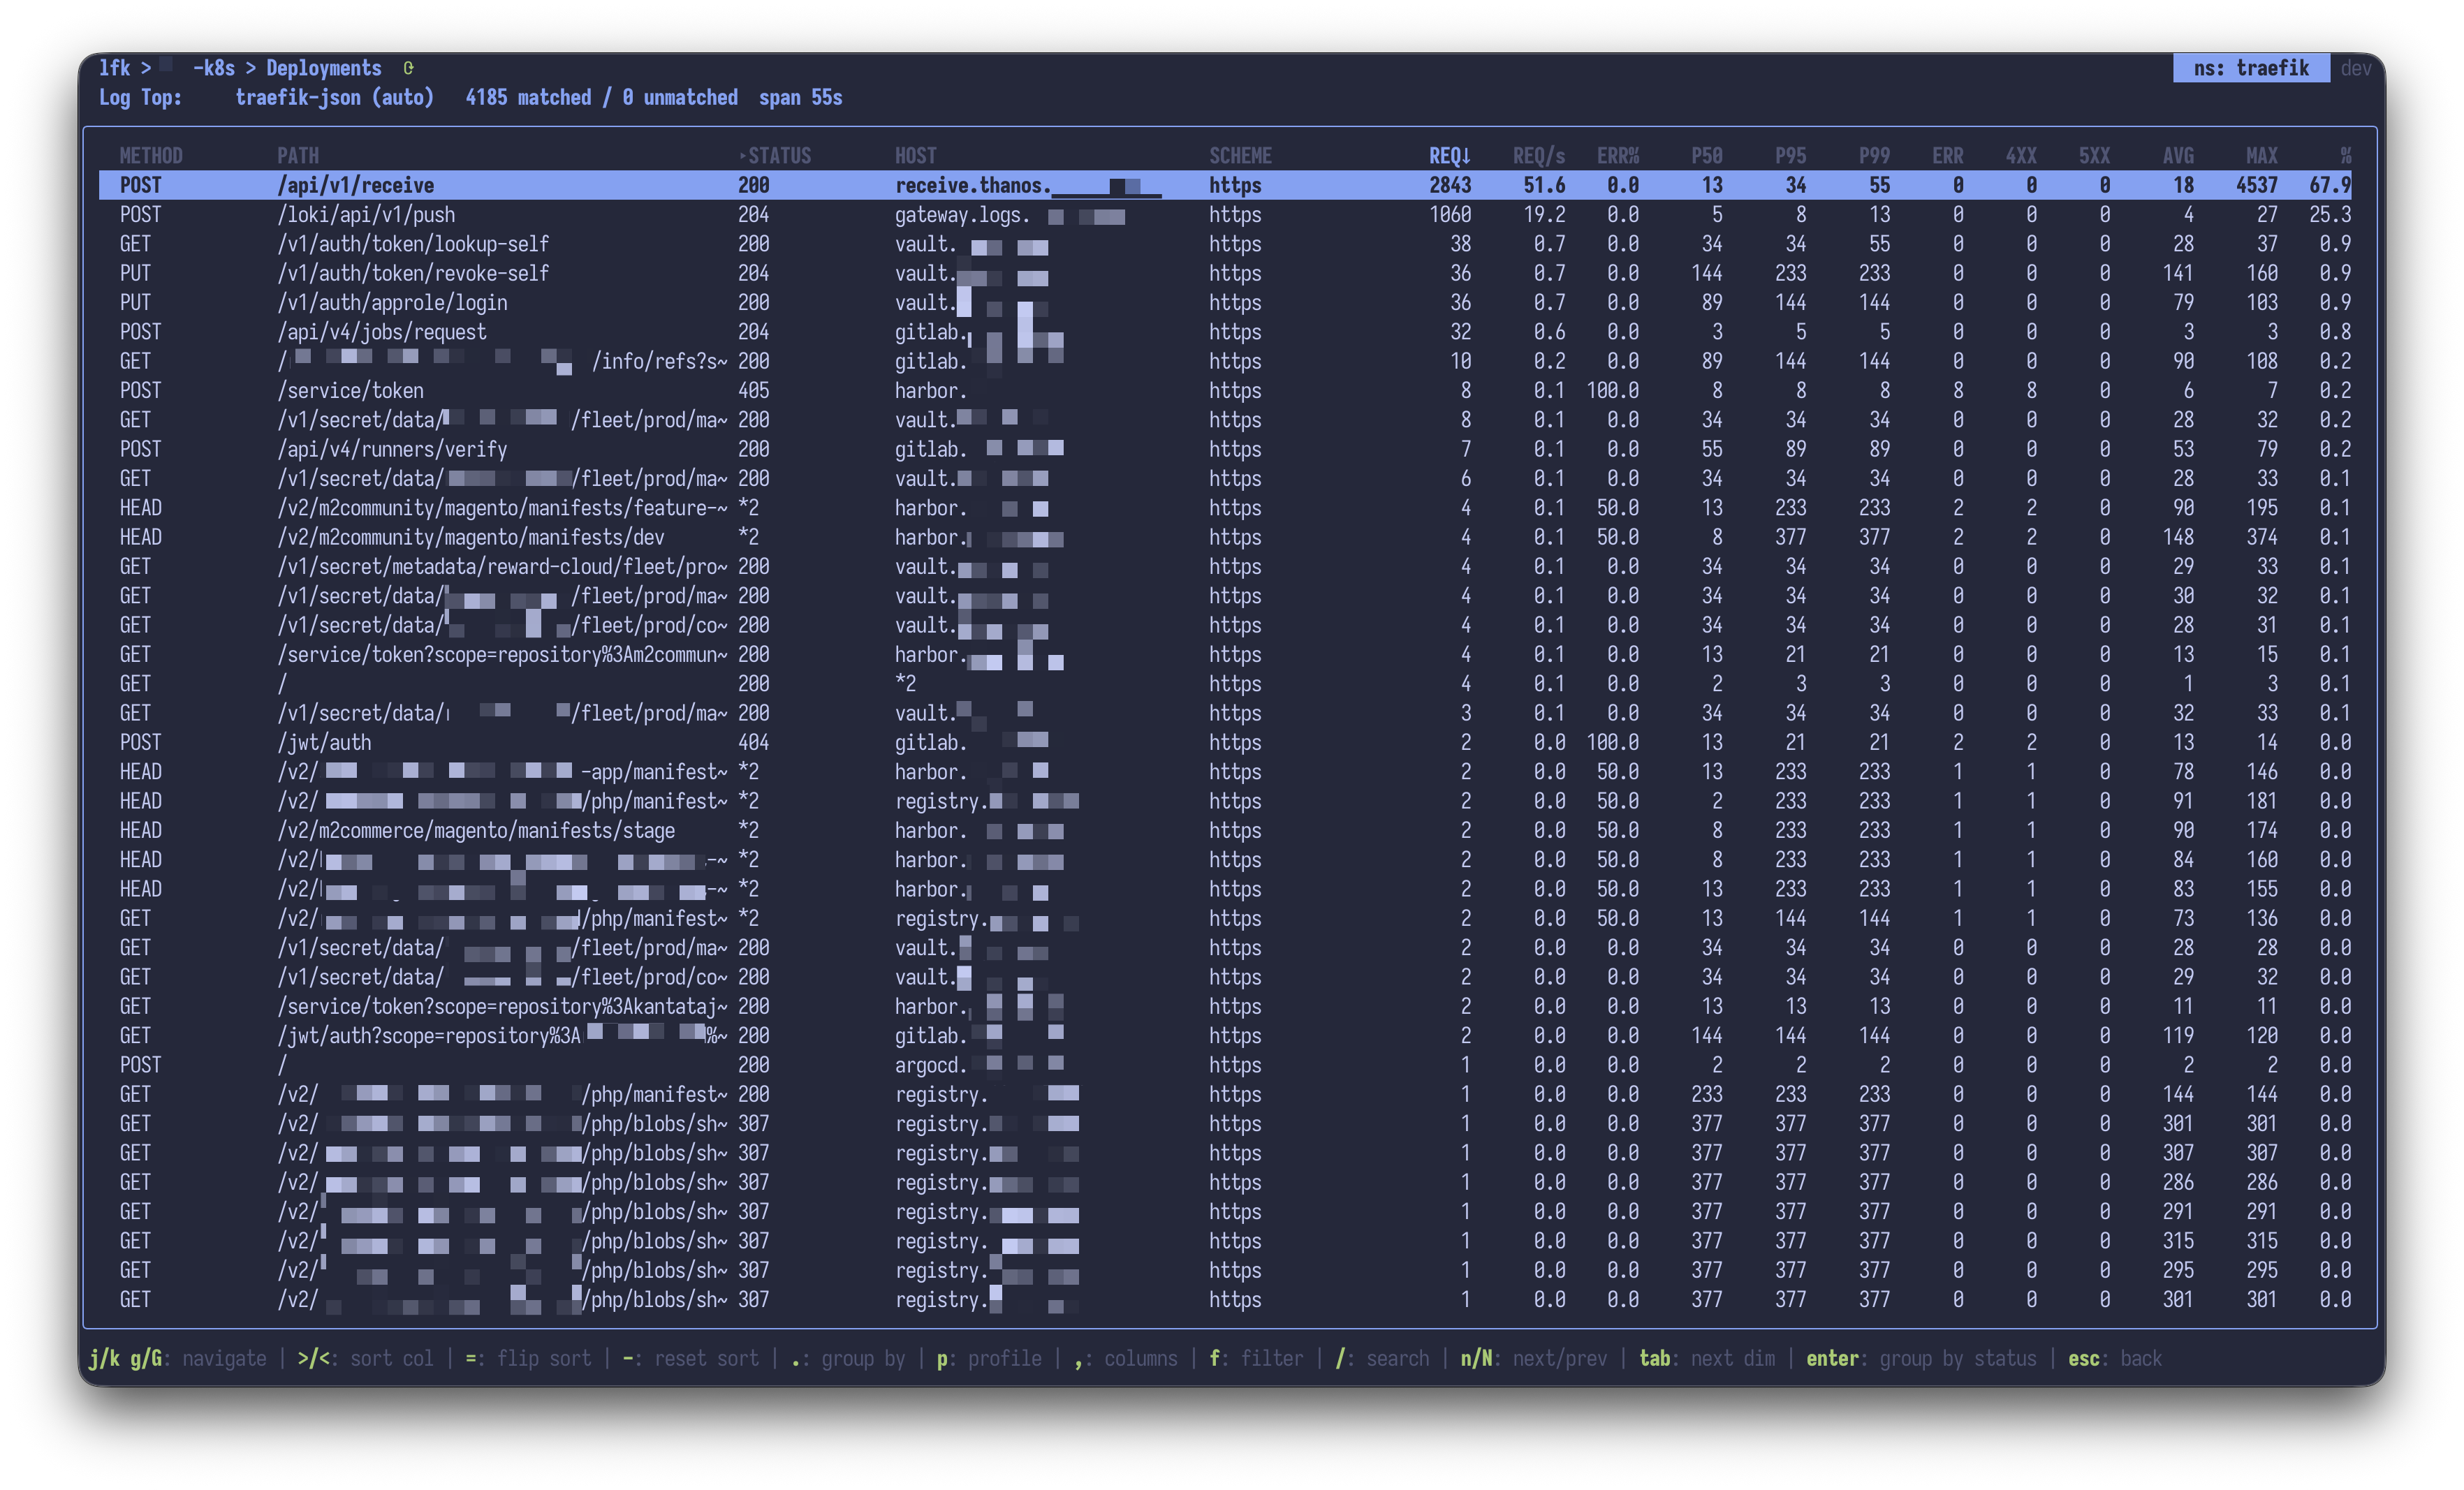
Task: Click the enter: group by status hint
Action: pyautogui.click(x=1921, y=1358)
